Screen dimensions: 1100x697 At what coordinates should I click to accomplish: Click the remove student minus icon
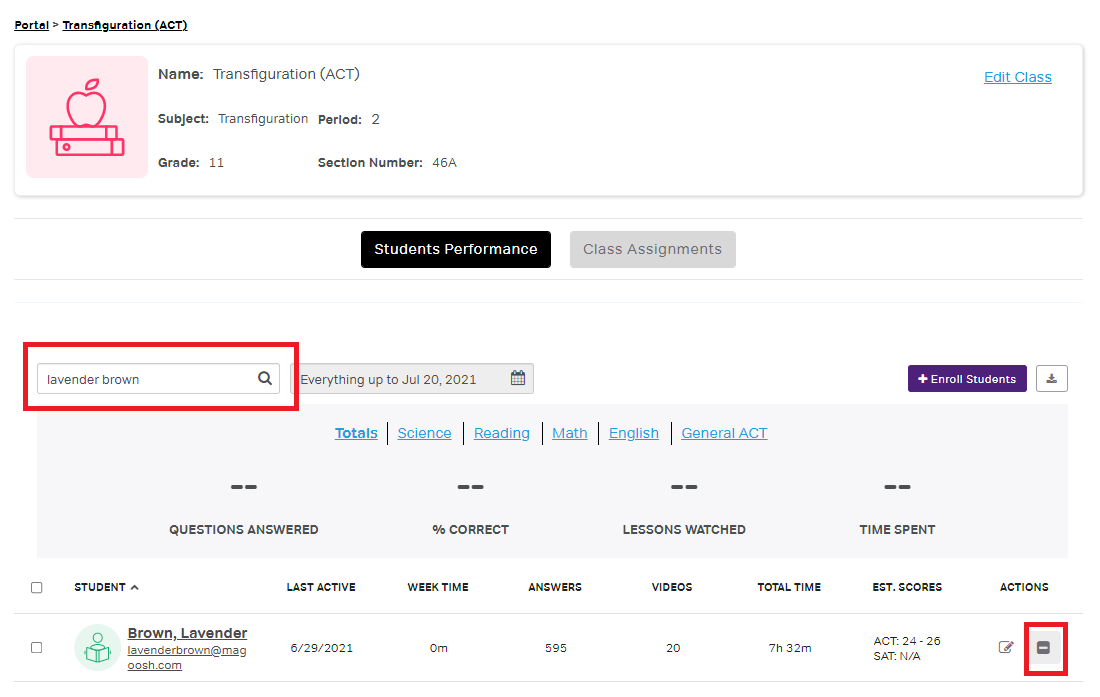pos(1043,648)
